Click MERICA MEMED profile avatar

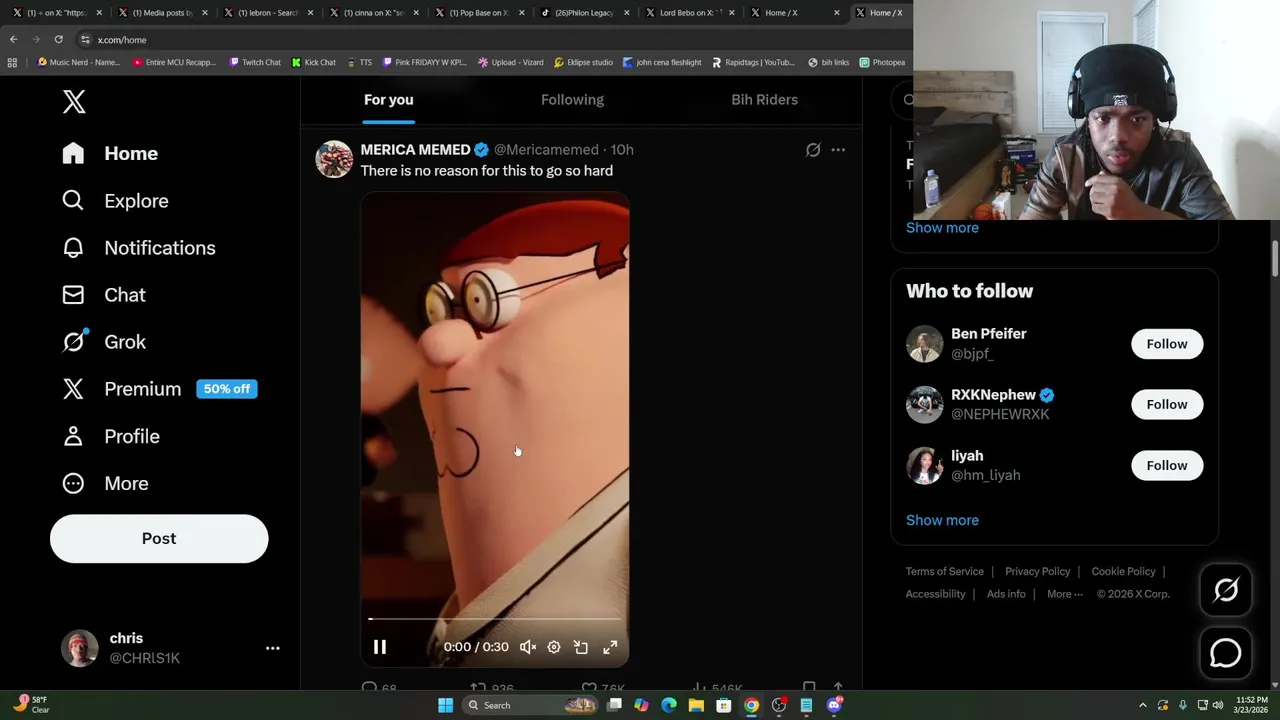tap(334, 159)
